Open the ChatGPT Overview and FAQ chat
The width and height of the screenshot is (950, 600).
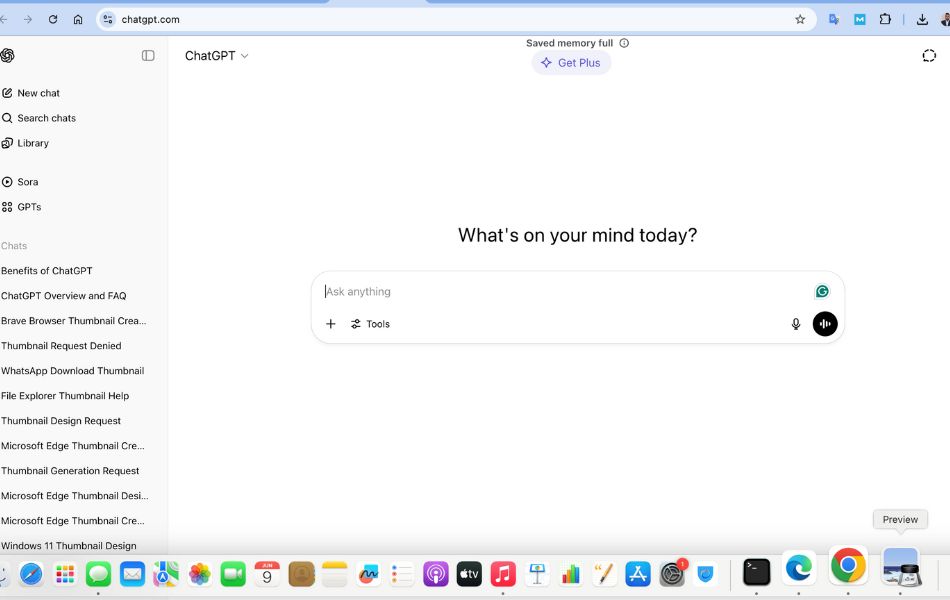coord(64,296)
